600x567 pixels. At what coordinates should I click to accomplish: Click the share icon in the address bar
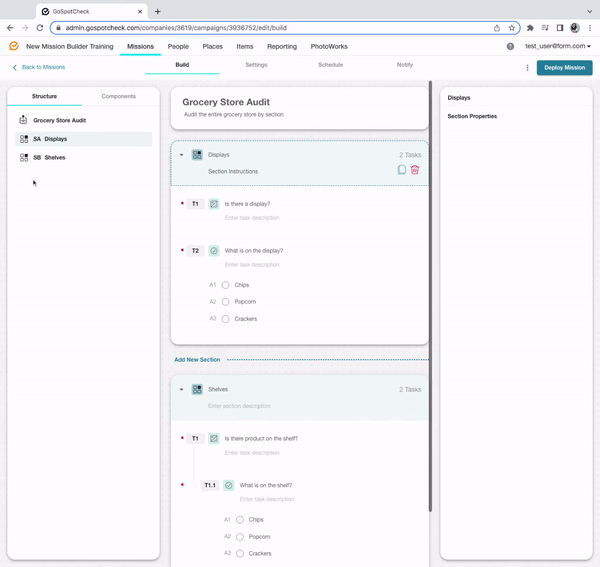point(497,28)
